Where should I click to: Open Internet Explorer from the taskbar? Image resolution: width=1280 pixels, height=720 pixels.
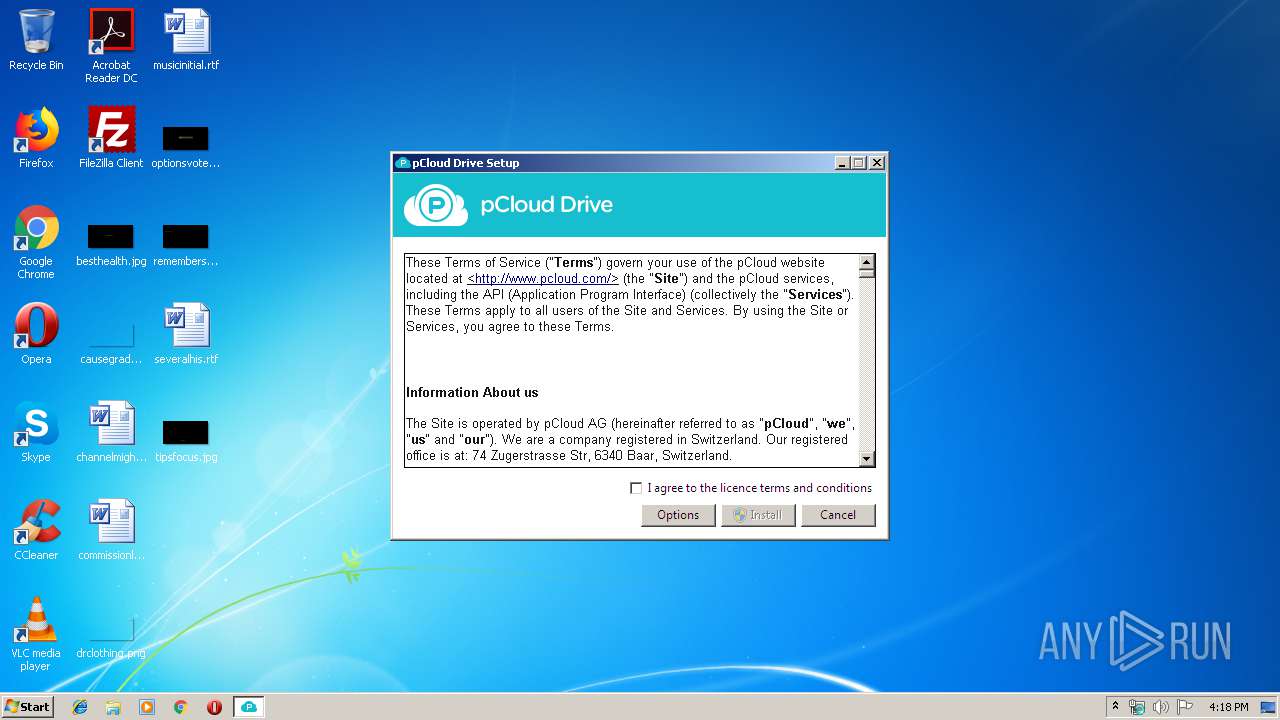(80, 707)
